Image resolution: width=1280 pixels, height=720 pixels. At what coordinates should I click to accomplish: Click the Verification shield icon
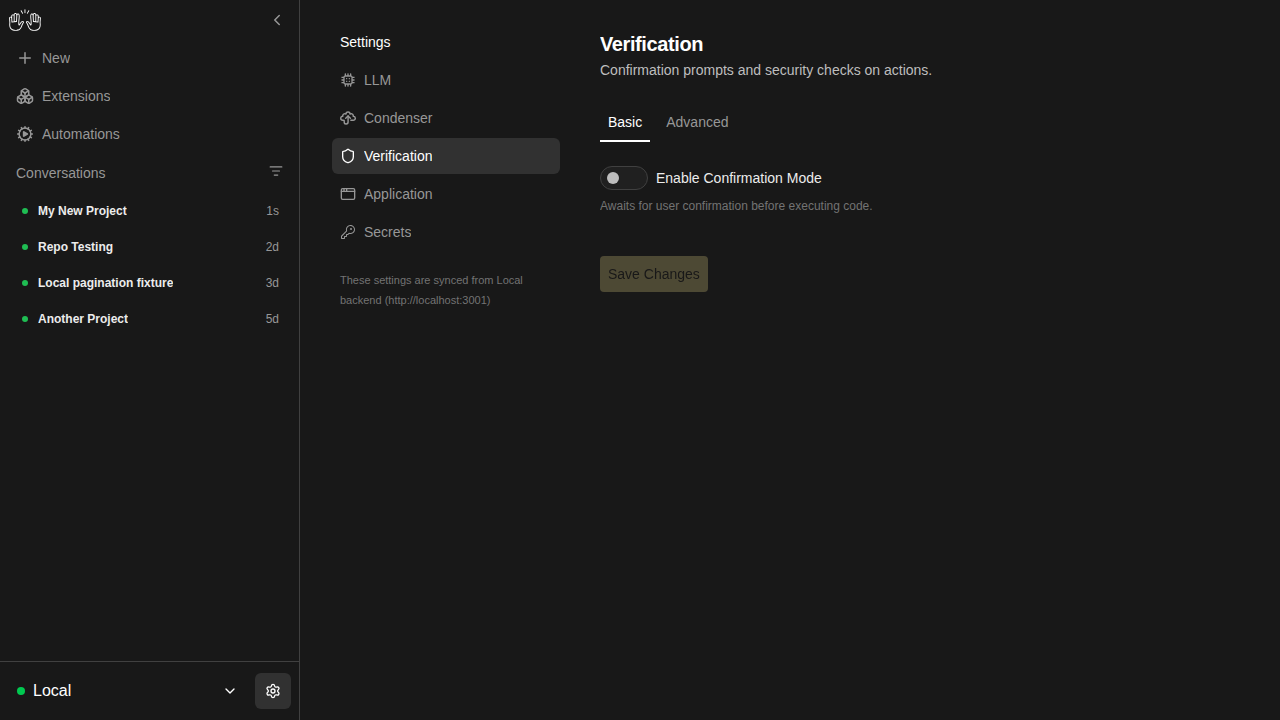pyautogui.click(x=348, y=156)
